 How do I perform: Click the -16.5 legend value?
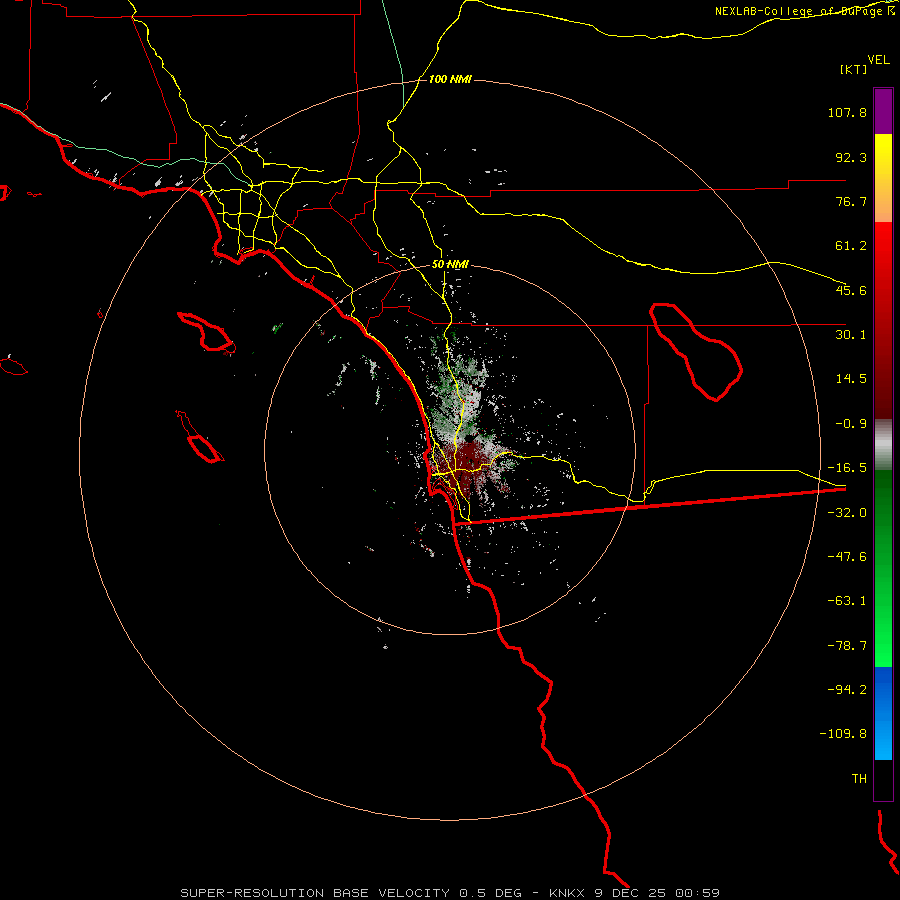point(847,468)
